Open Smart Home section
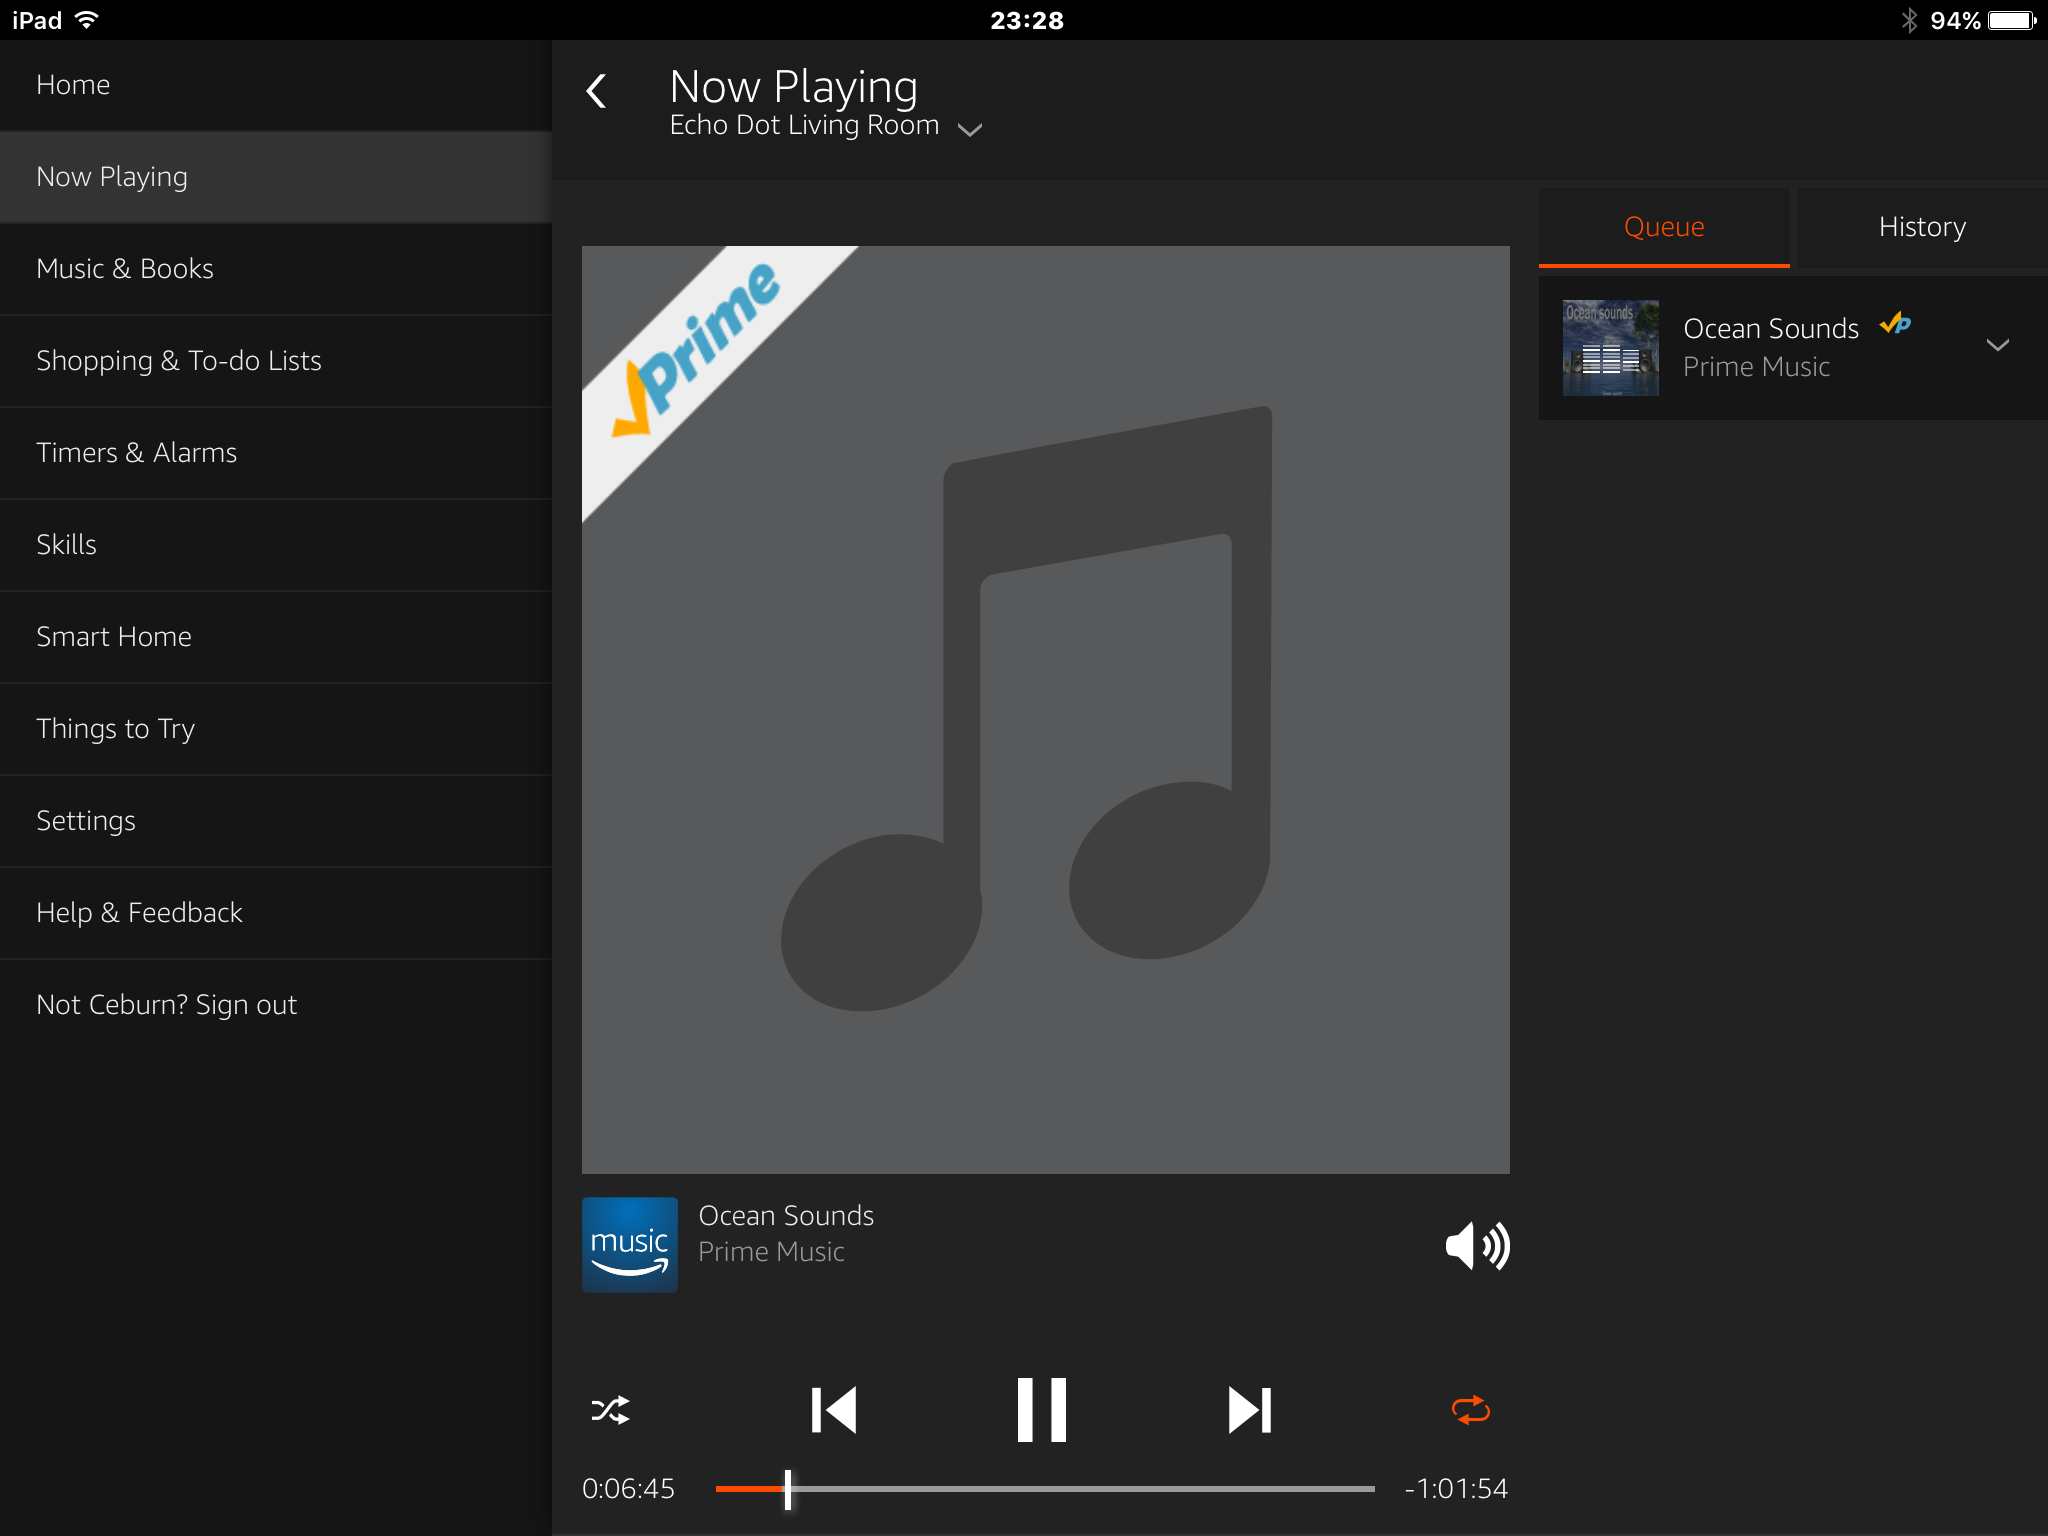 (x=276, y=637)
